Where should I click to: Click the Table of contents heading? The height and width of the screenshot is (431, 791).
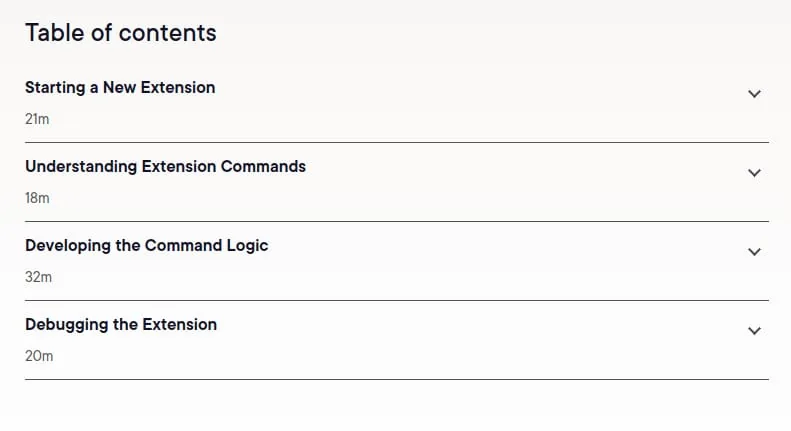click(x=121, y=33)
